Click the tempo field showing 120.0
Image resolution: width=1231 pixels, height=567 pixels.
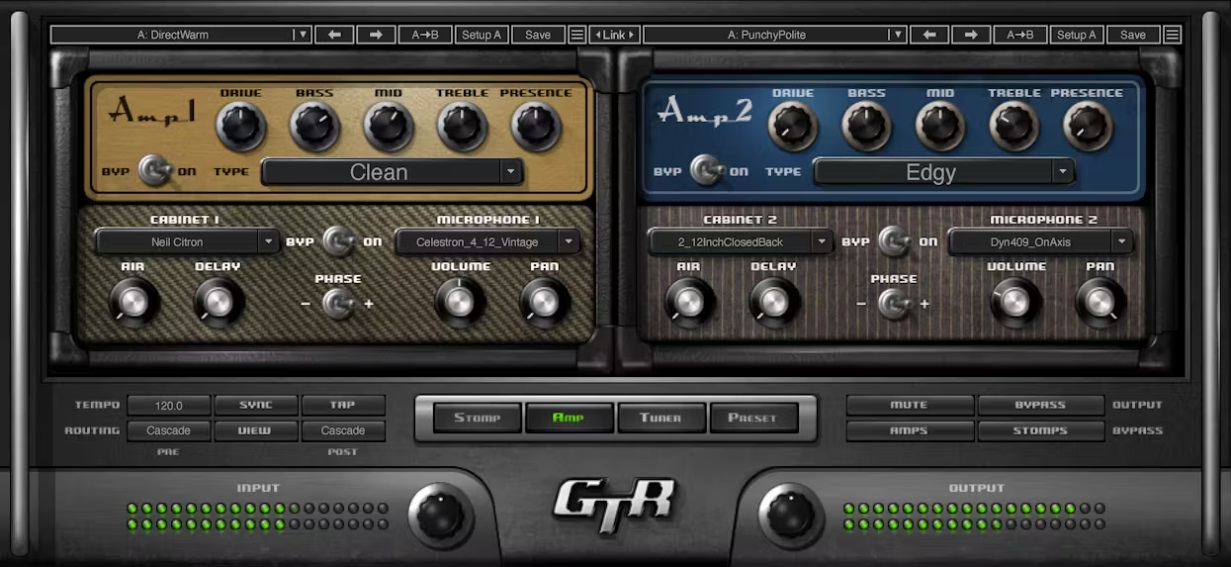(x=168, y=405)
